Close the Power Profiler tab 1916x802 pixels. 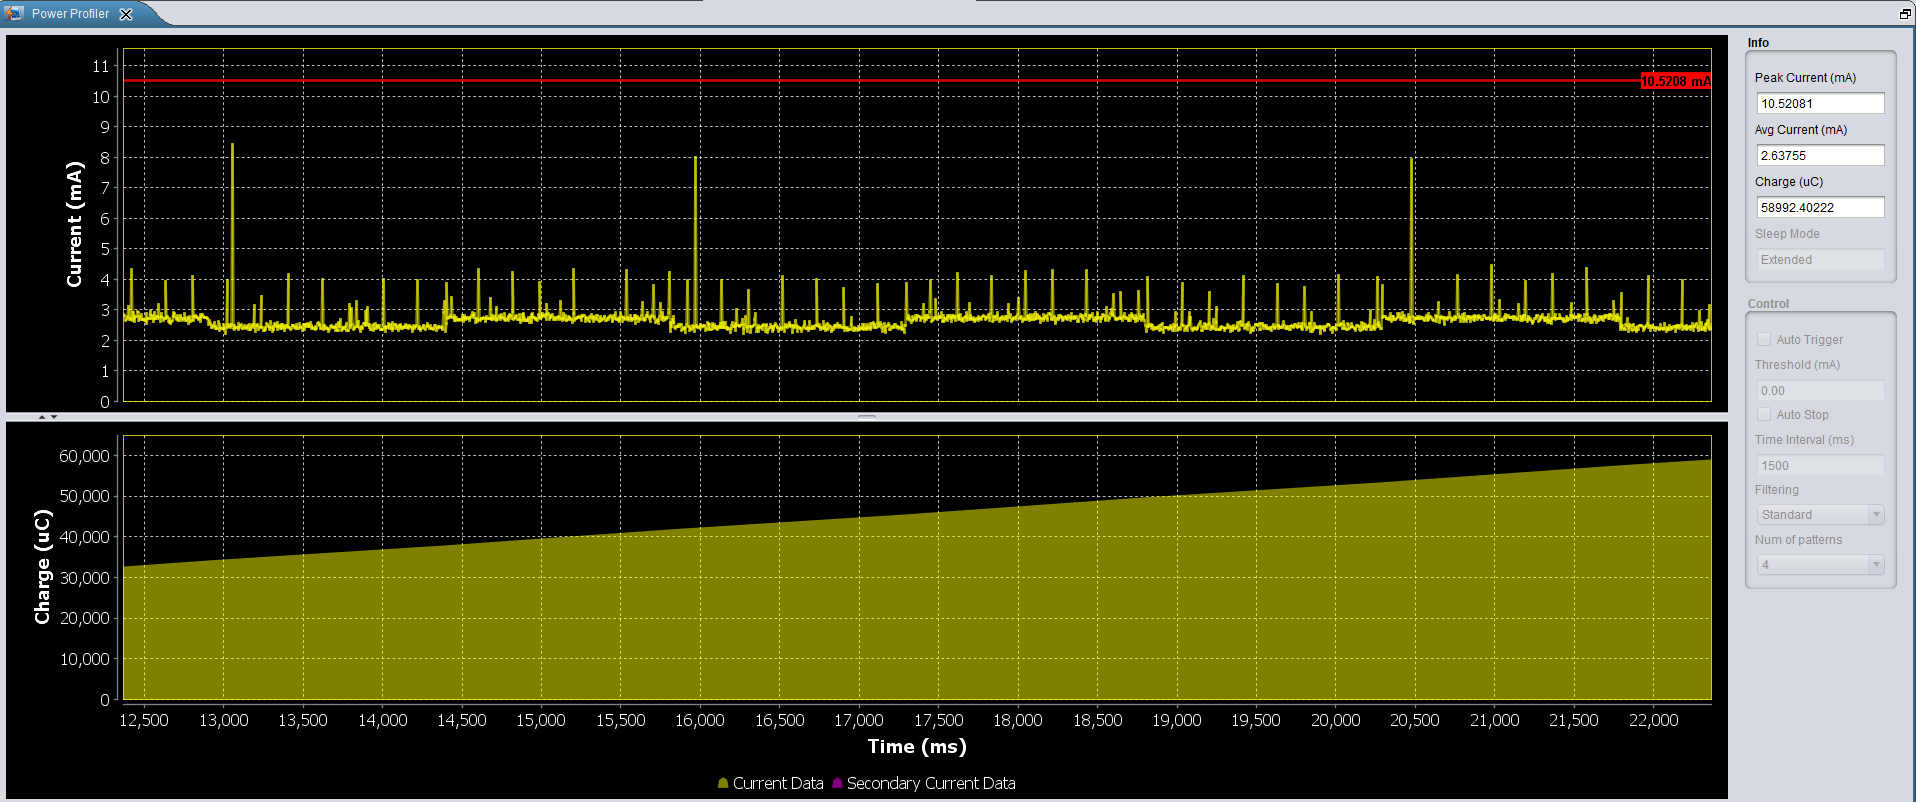coord(126,14)
